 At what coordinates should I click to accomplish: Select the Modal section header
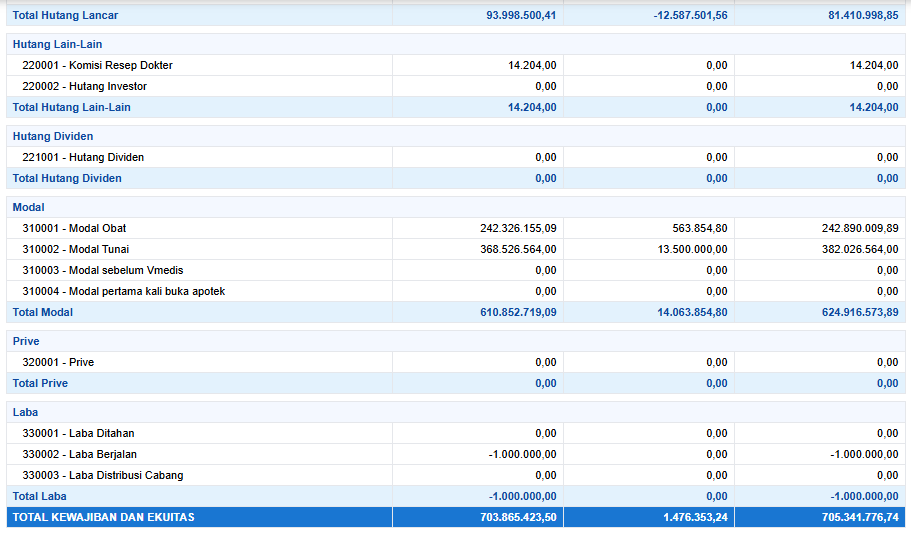pos(28,207)
